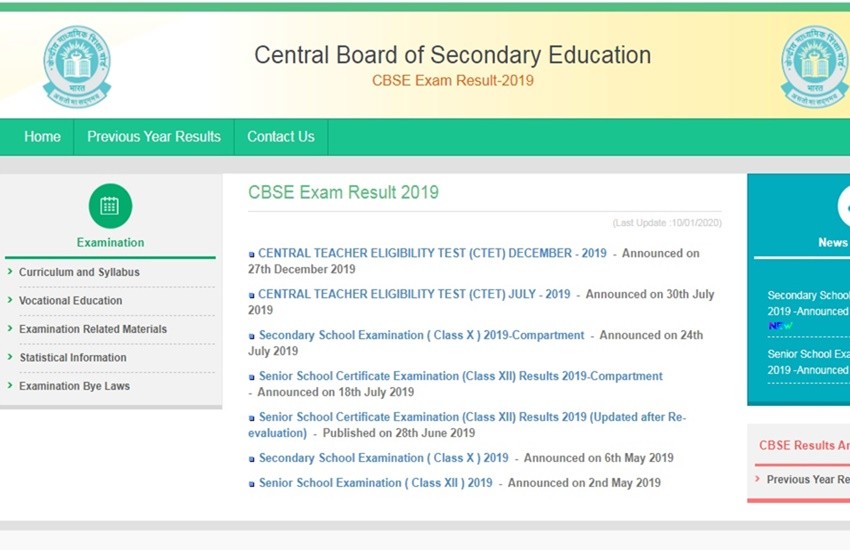
Task: Open Class X 2019-Compartment result link
Action: click(421, 336)
